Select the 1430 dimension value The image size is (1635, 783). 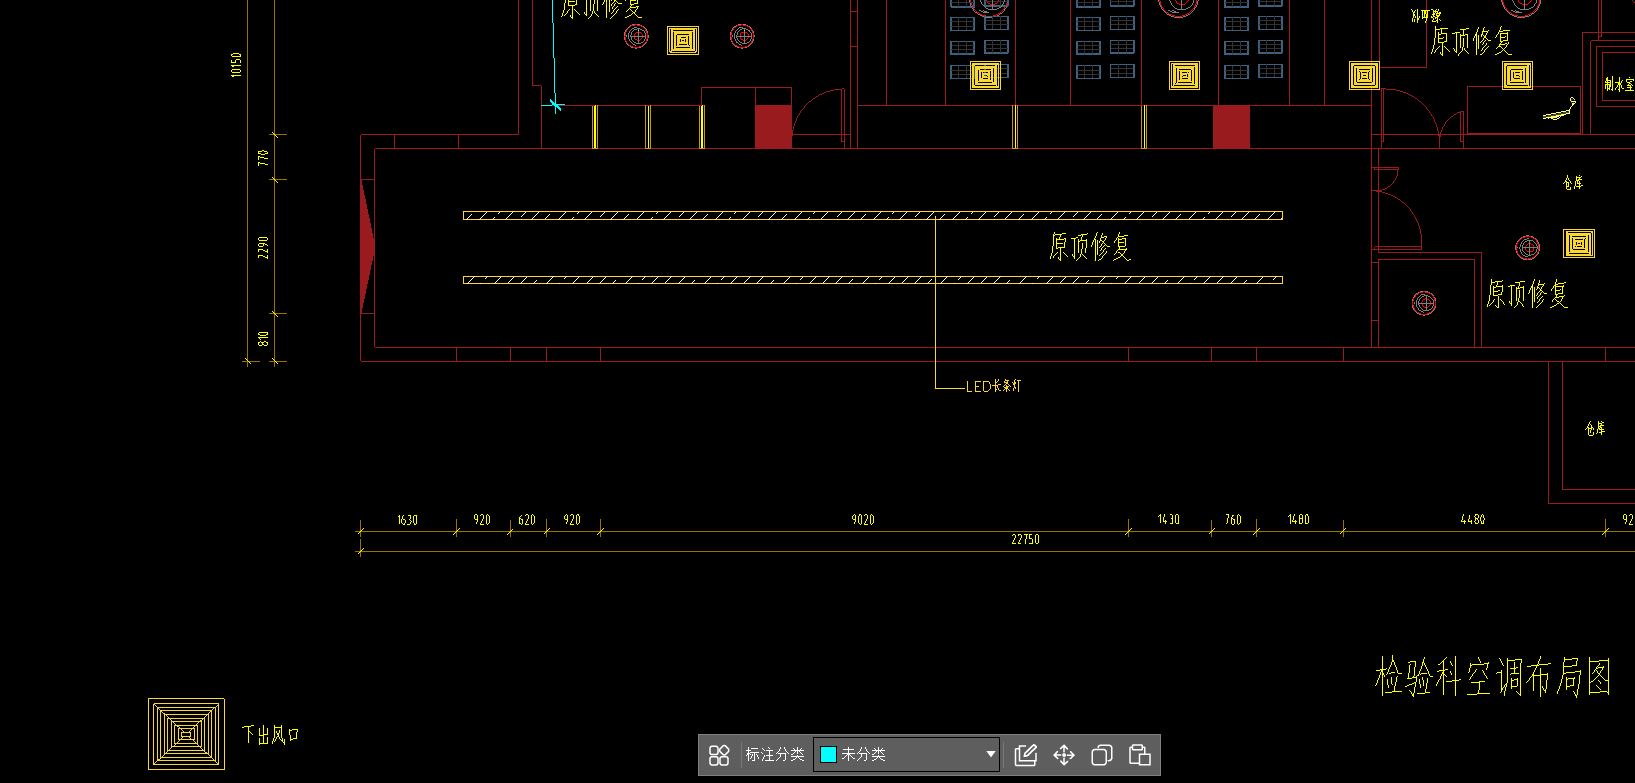coord(1169,520)
